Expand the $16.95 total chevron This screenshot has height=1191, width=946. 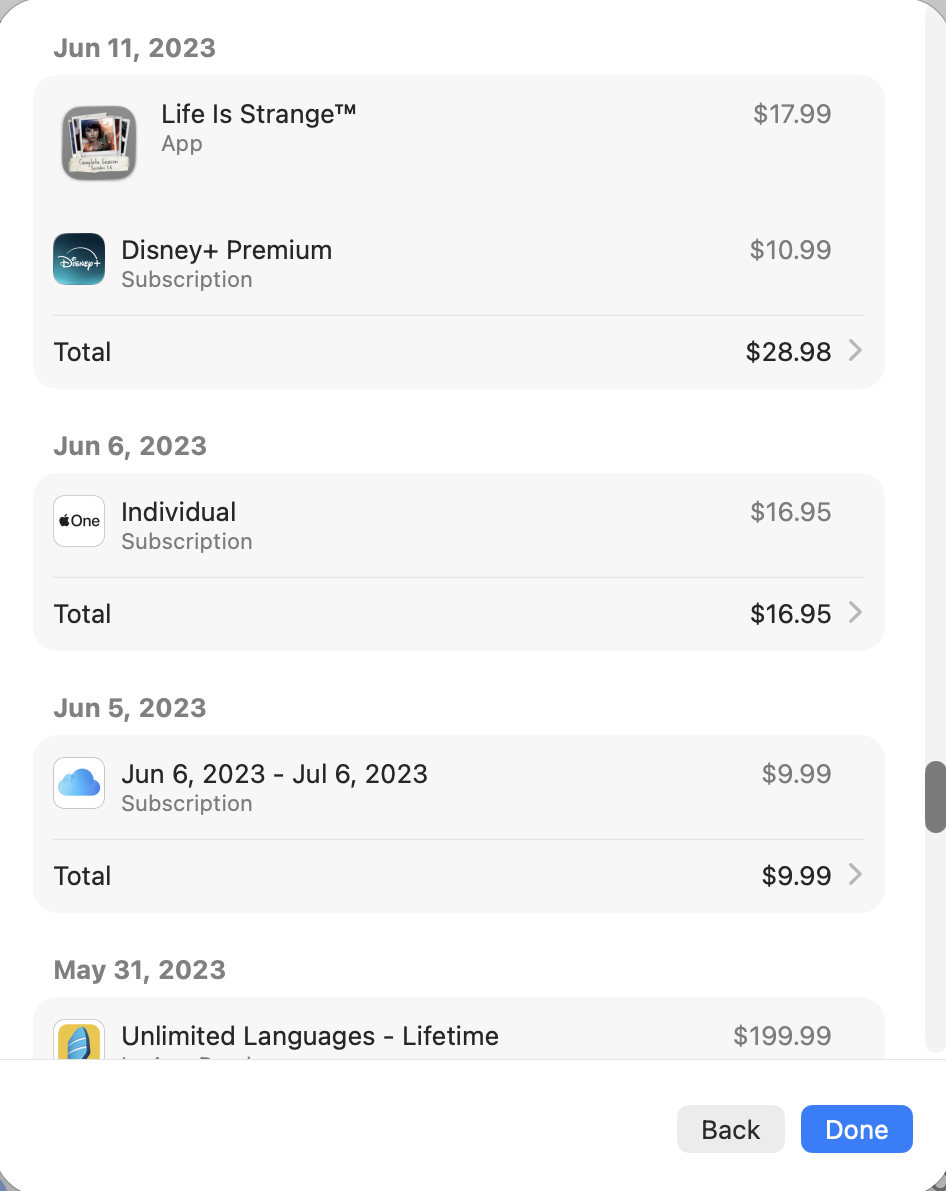855,613
